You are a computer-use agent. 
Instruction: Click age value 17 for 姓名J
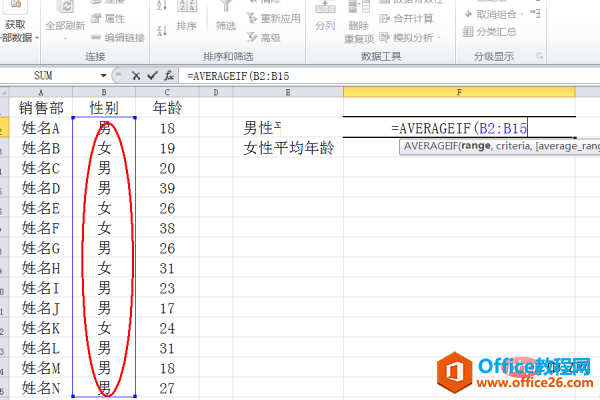167,308
